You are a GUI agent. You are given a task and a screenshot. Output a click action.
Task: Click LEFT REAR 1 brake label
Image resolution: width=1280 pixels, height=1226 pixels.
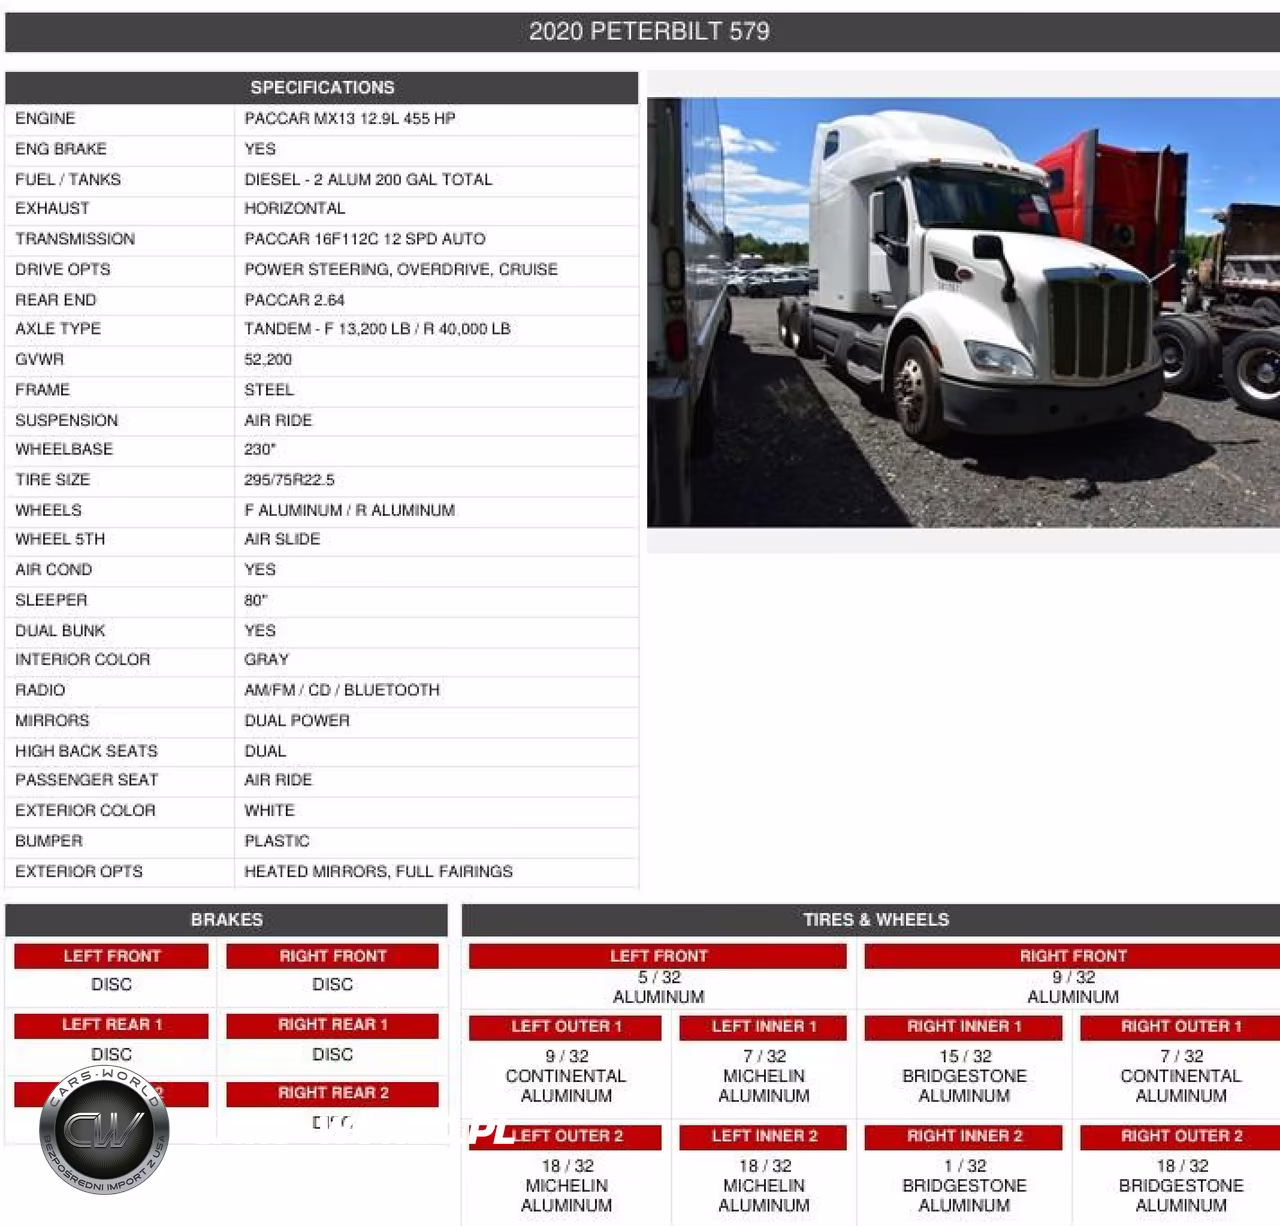pos(111,1026)
